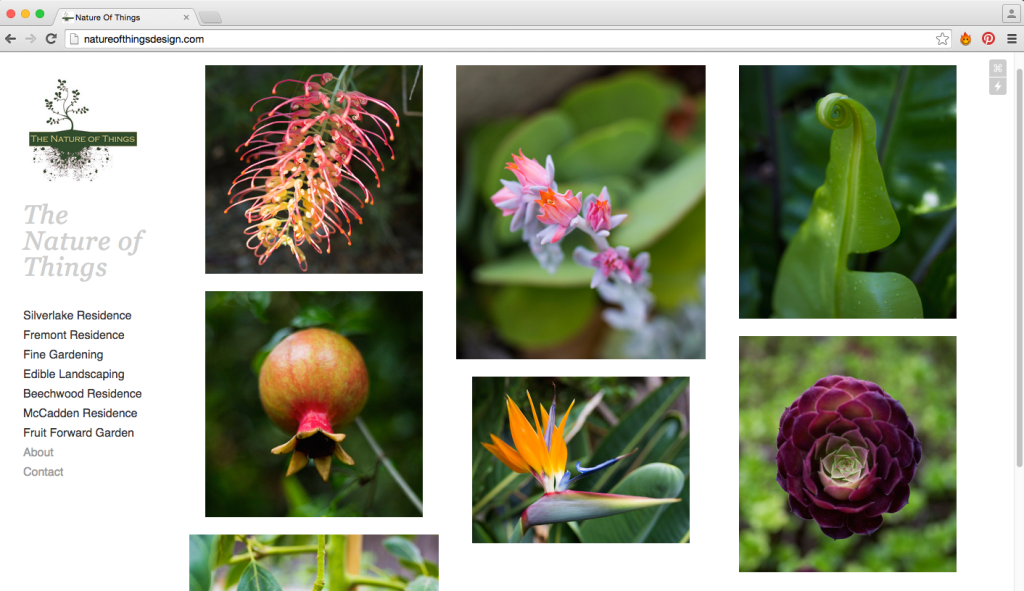Click the user profile icon top right
Image resolution: width=1024 pixels, height=591 pixels.
1010,12
